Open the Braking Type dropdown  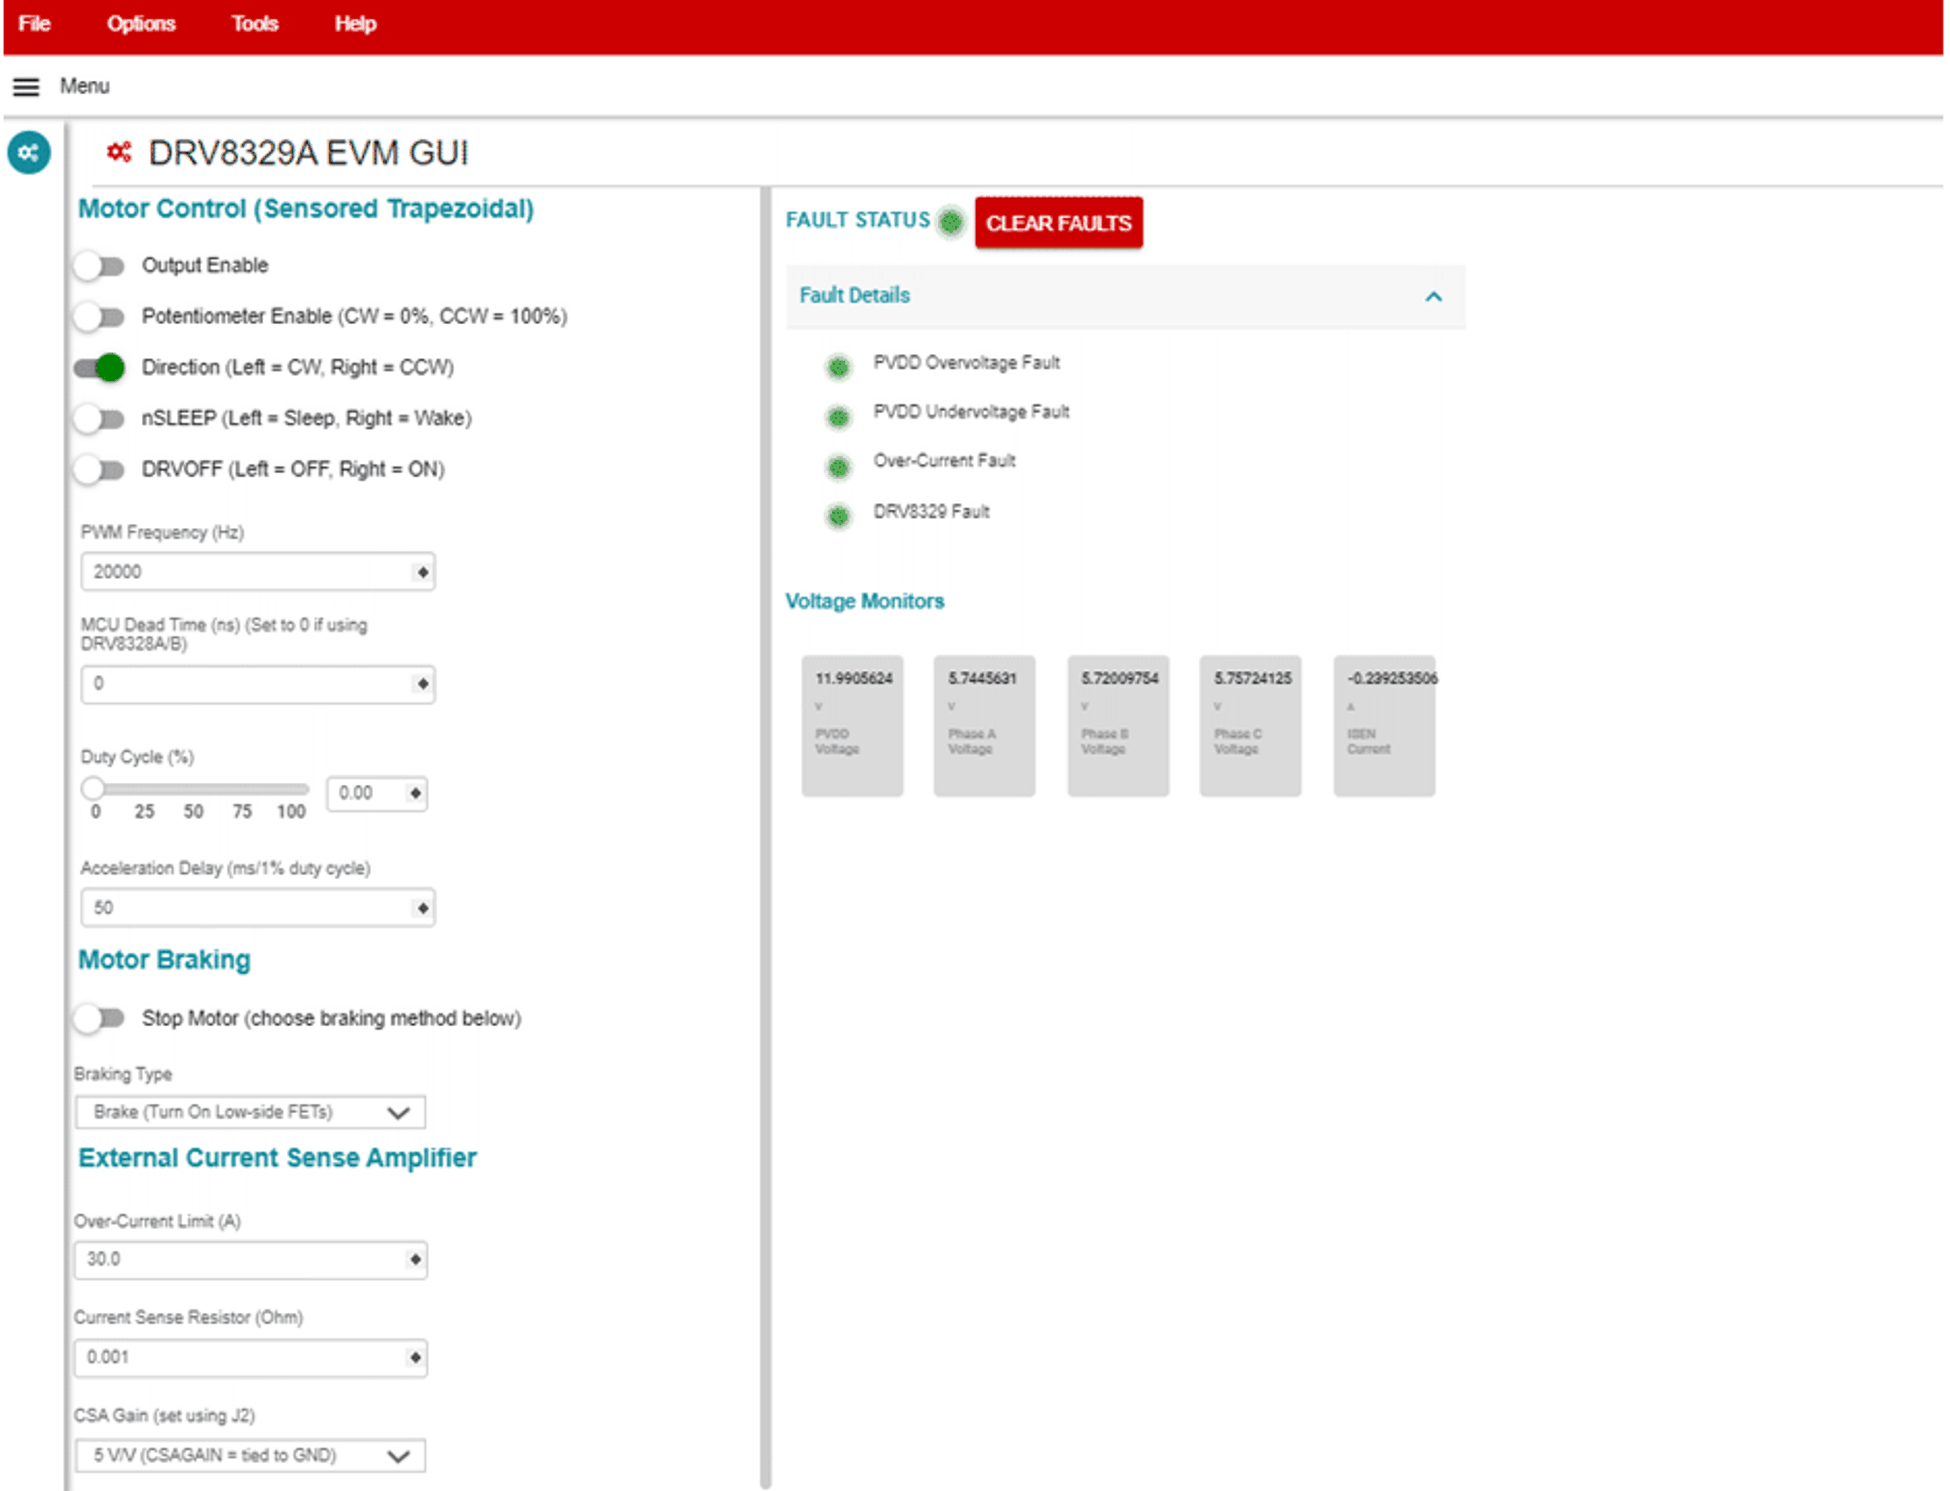pos(250,1112)
